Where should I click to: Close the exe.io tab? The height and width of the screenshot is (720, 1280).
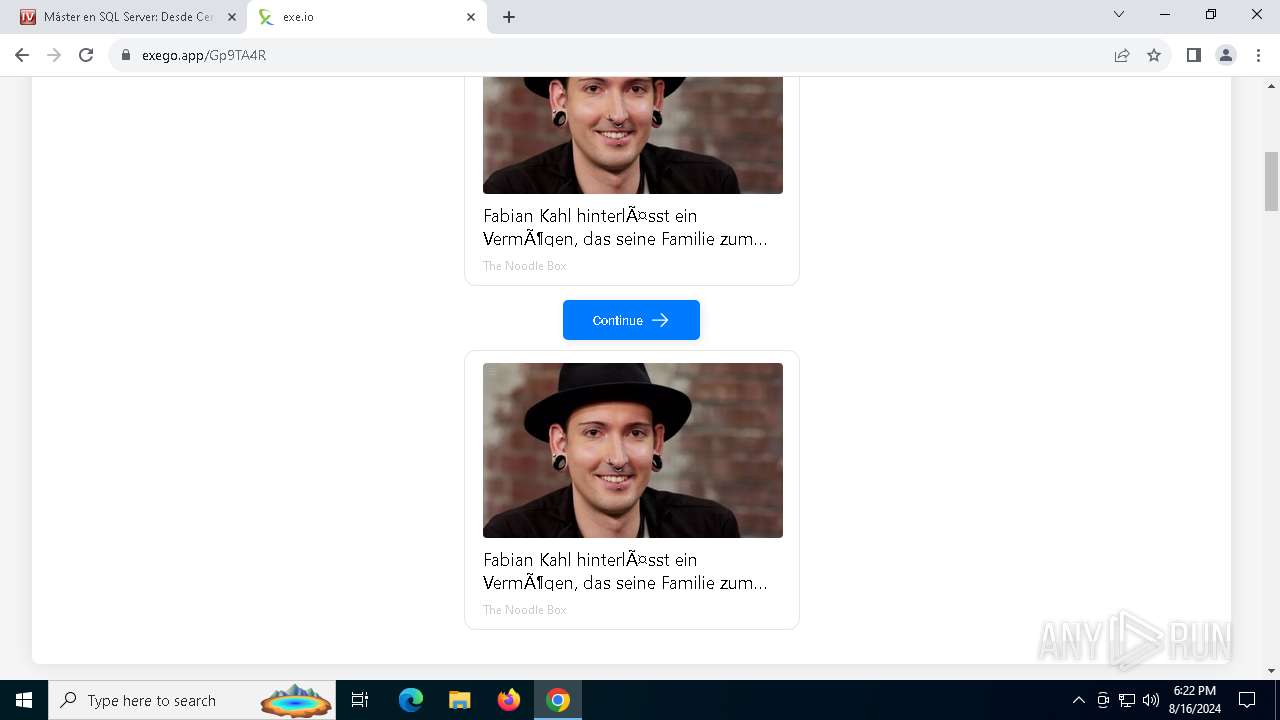[471, 17]
